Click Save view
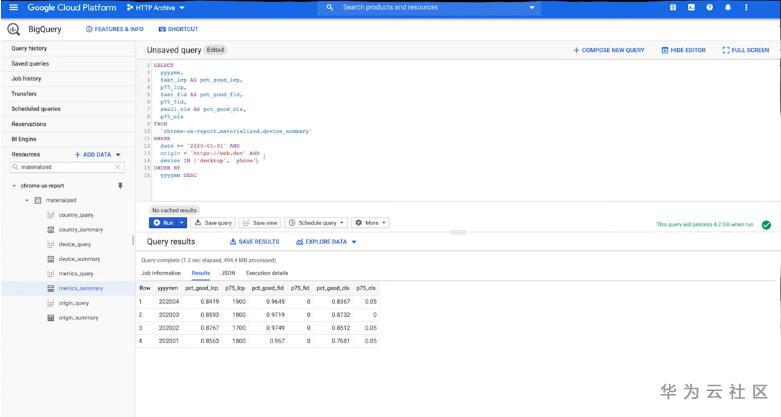Screen dimensions: 781x417 click(x=260, y=223)
